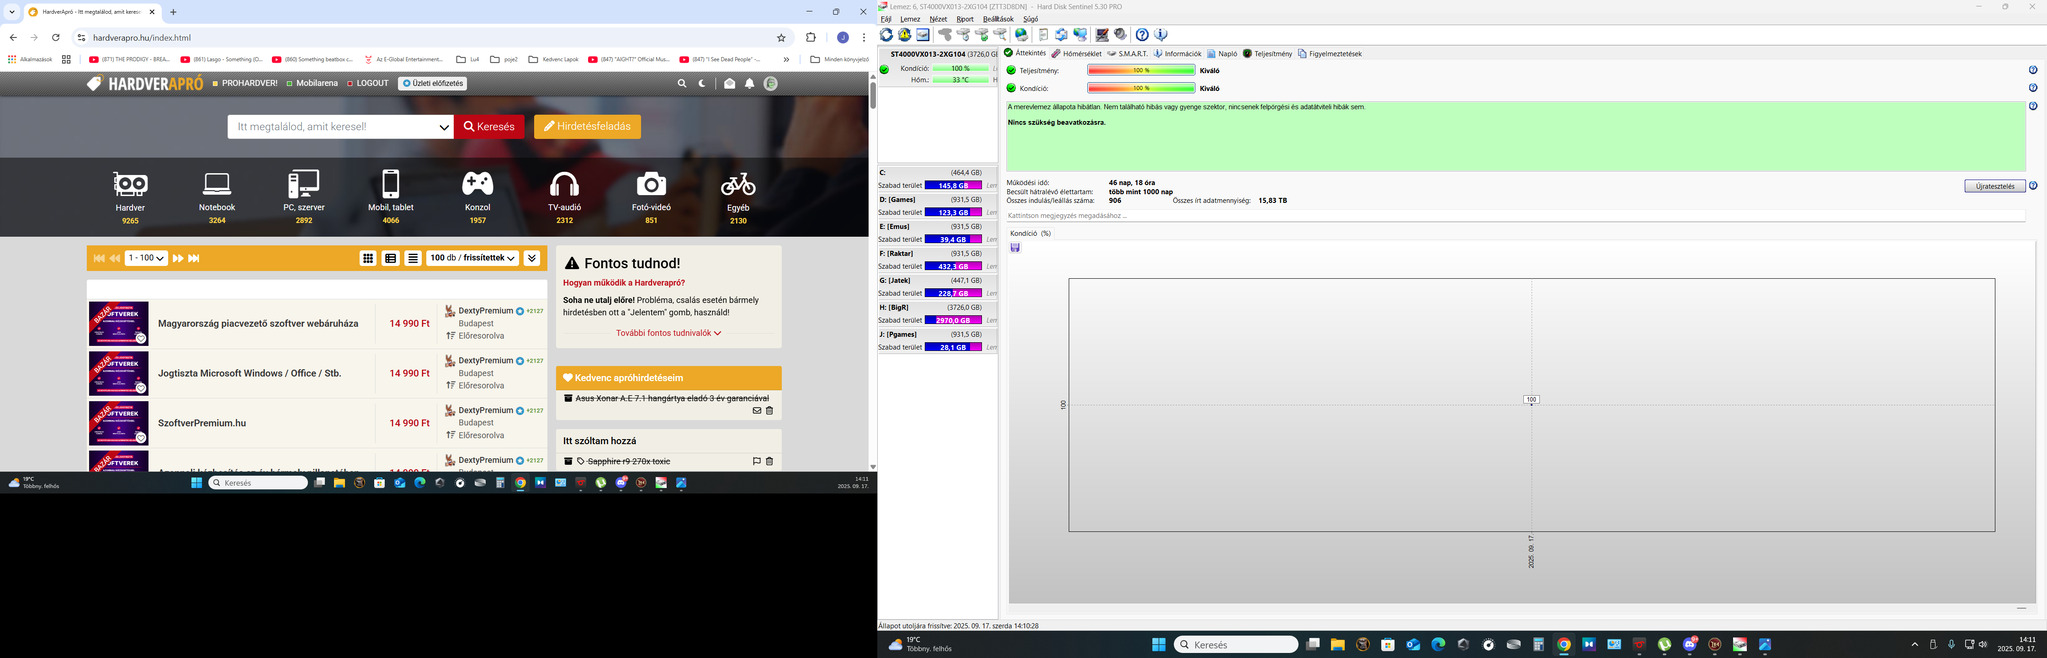Click the green globe toolbar icon
Image resolution: width=2047 pixels, height=658 pixels.
coord(1021,35)
